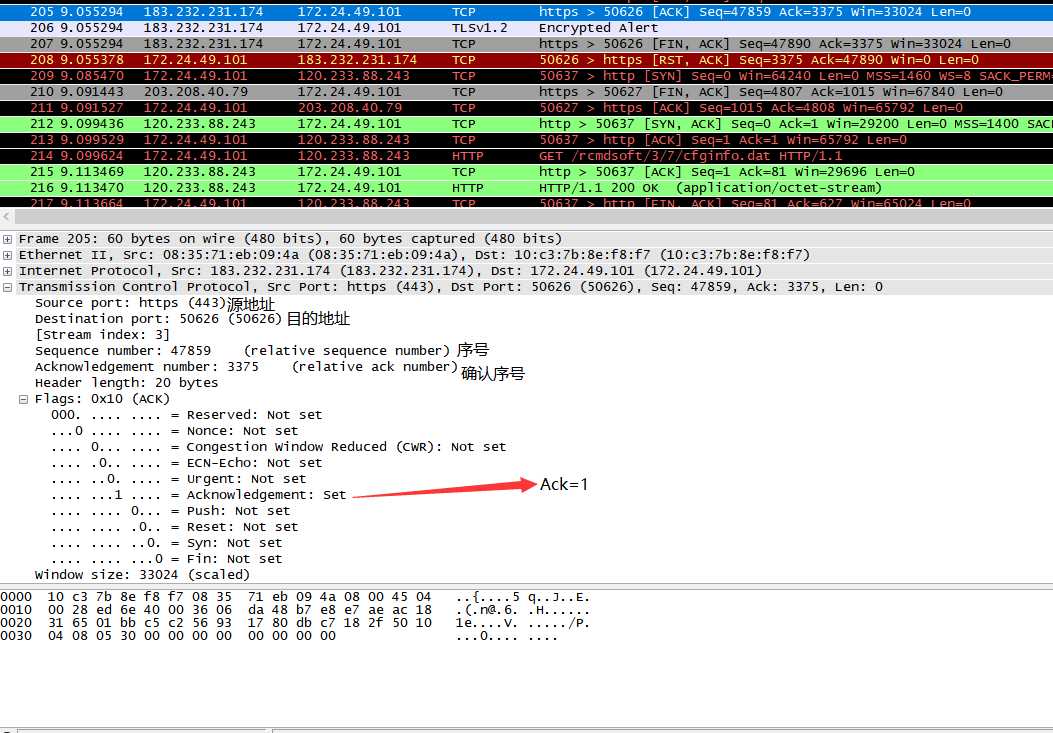Select the Reserved: Not set flag line
The width and height of the screenshot is (1053, 733).
point(187,415)
